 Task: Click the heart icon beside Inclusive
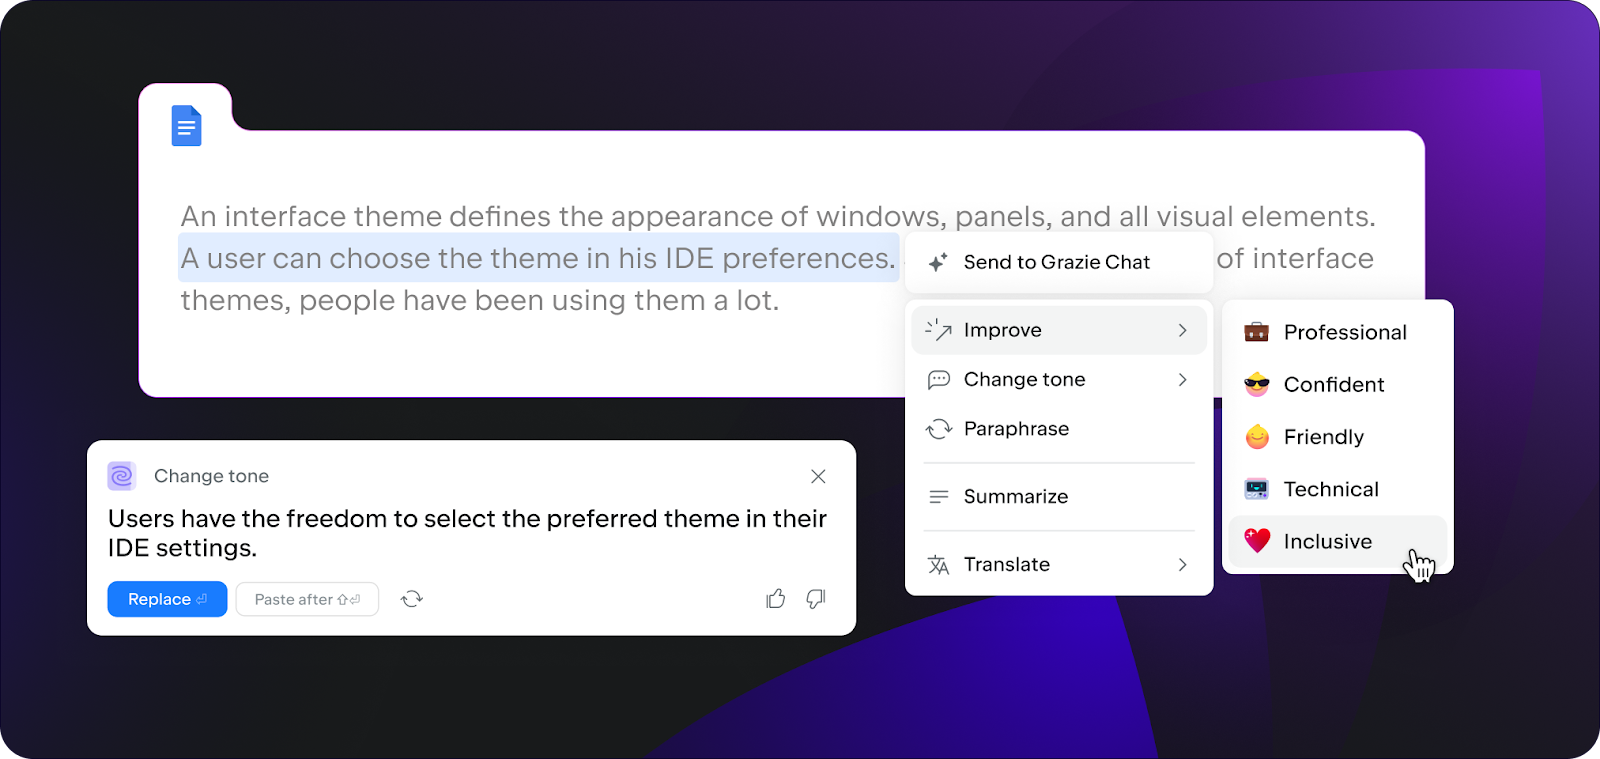click(1257, 541)
